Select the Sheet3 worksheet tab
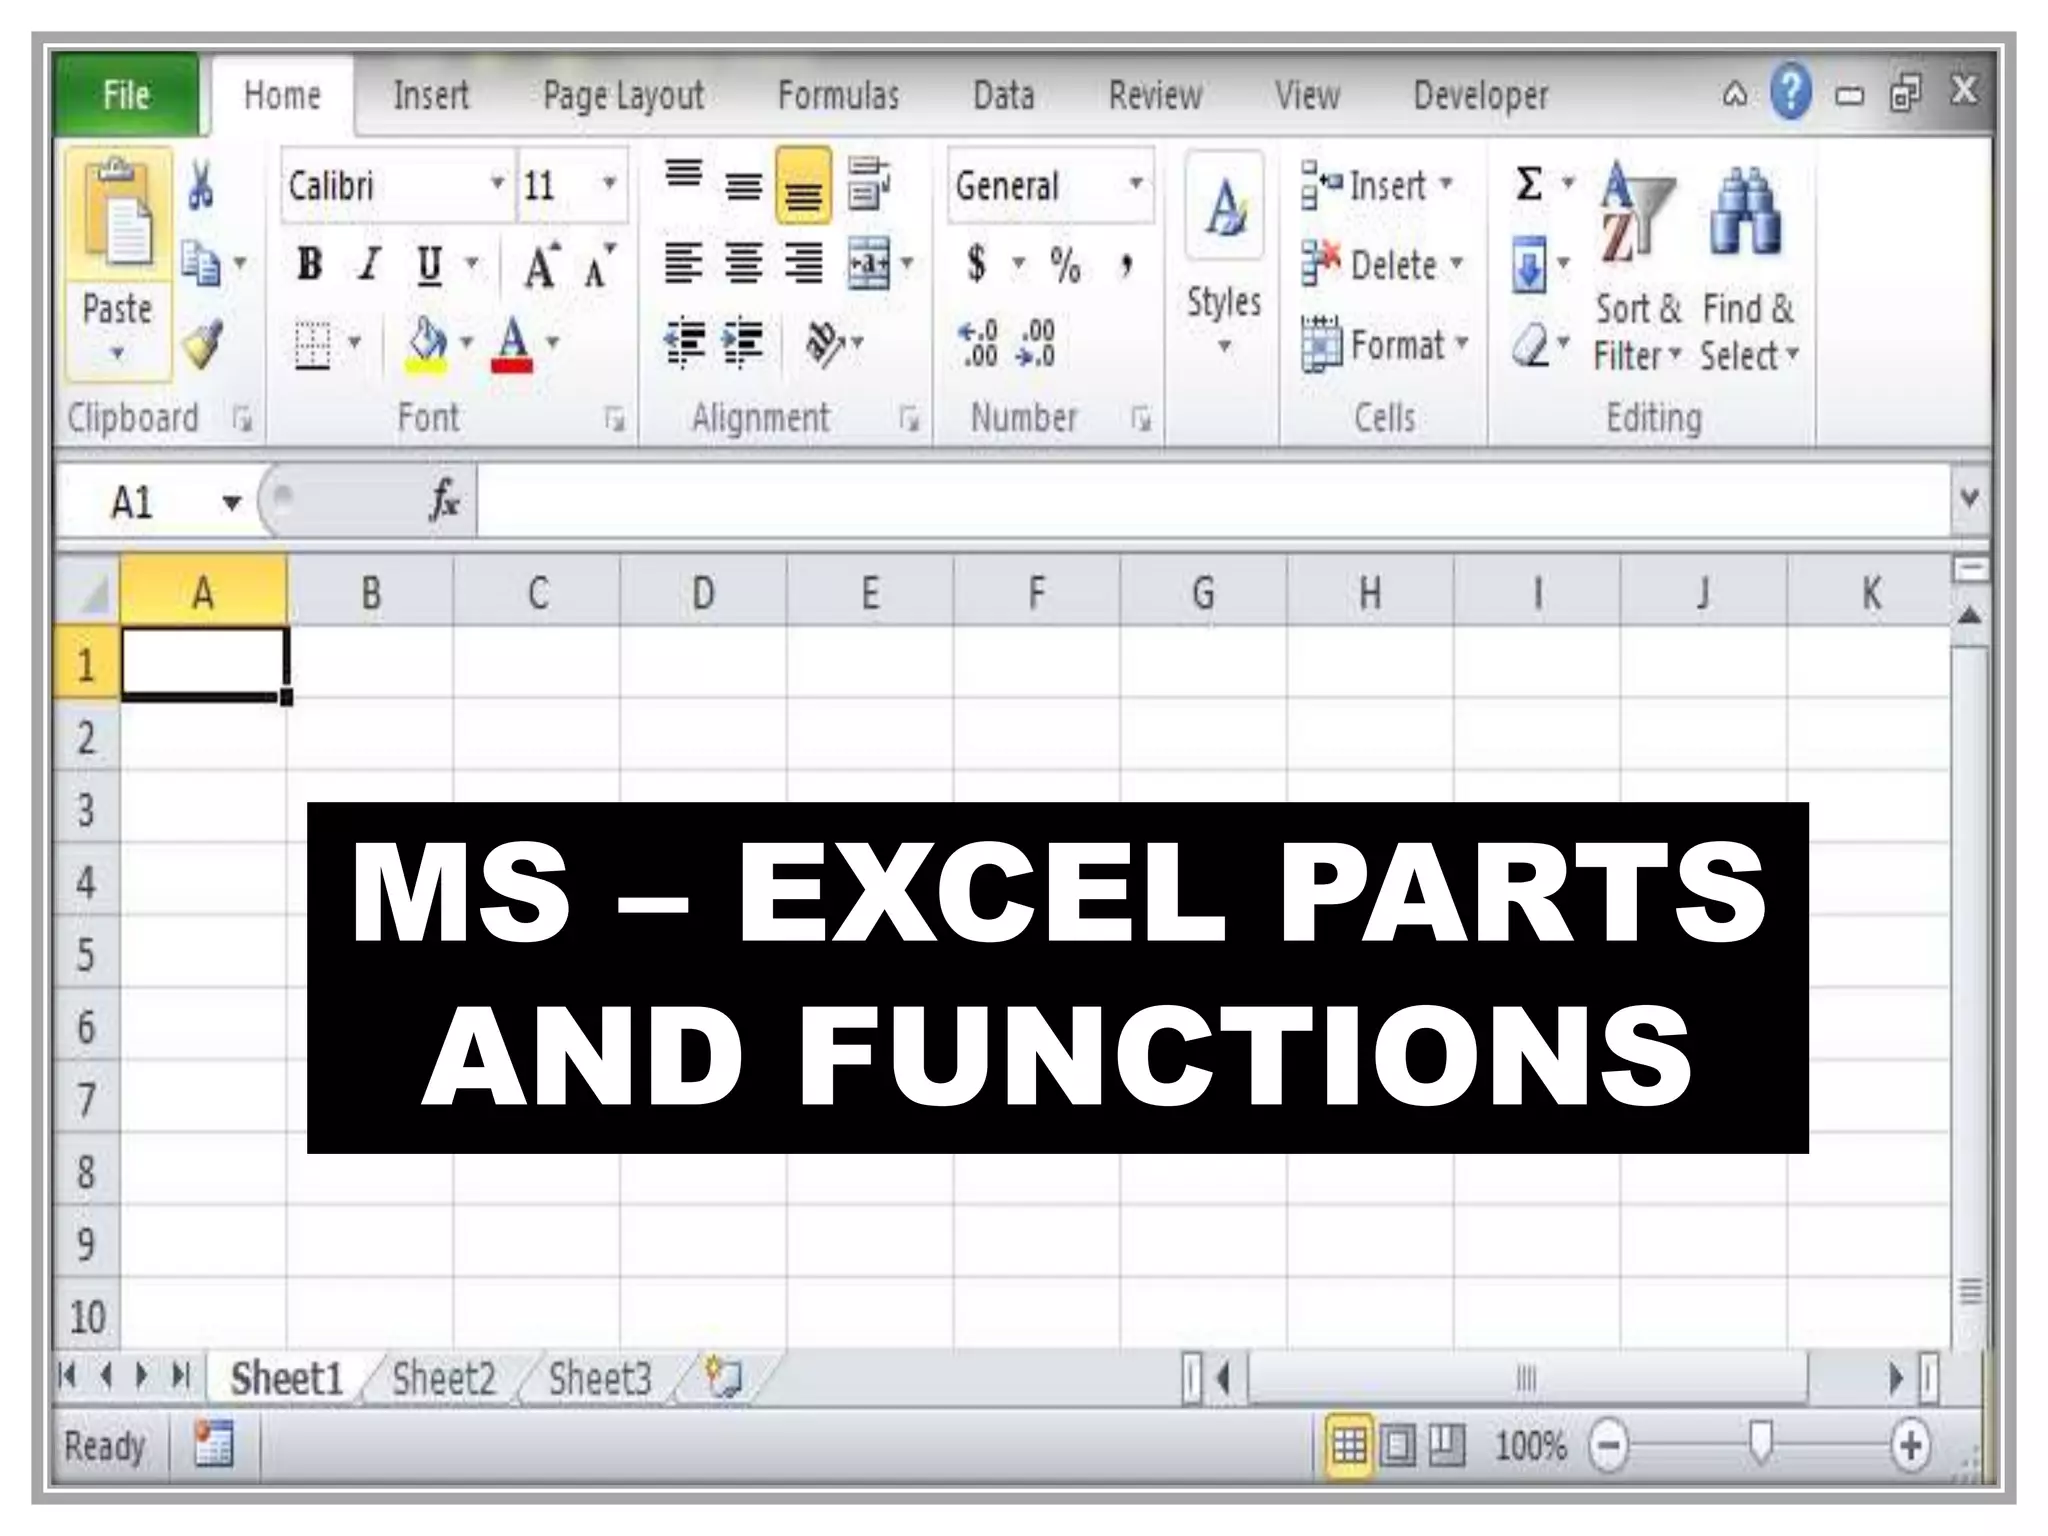Screen dimensions: 2048x1536 600,1379
